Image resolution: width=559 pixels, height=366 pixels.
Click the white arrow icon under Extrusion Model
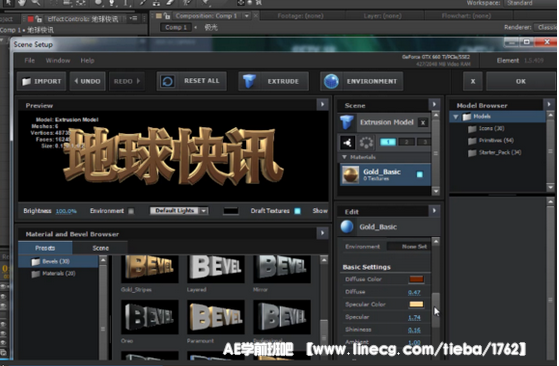[x=348, y=143]
